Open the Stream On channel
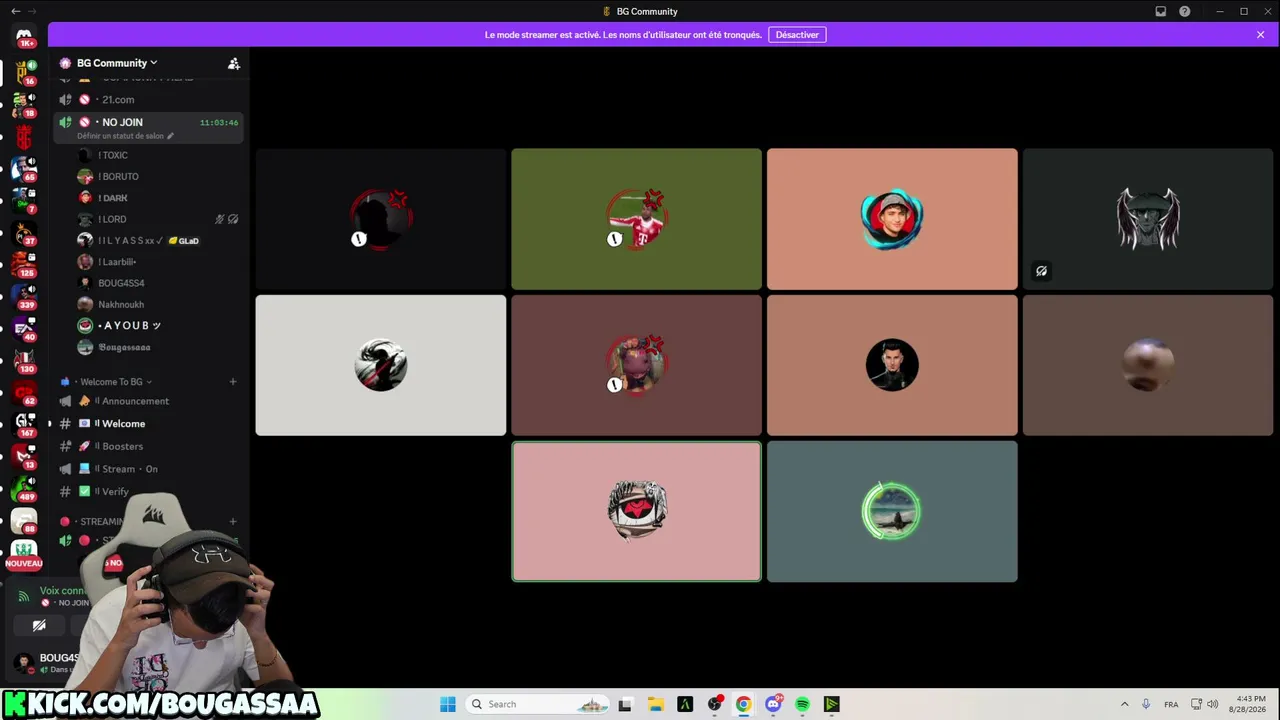This screenshot has height=720, width=1280. click(x=148, y=469)
